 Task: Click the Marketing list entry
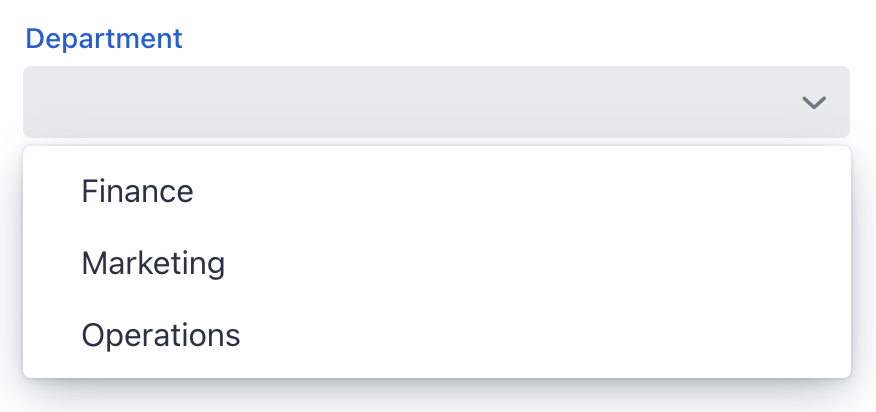(x=153, y=263)
